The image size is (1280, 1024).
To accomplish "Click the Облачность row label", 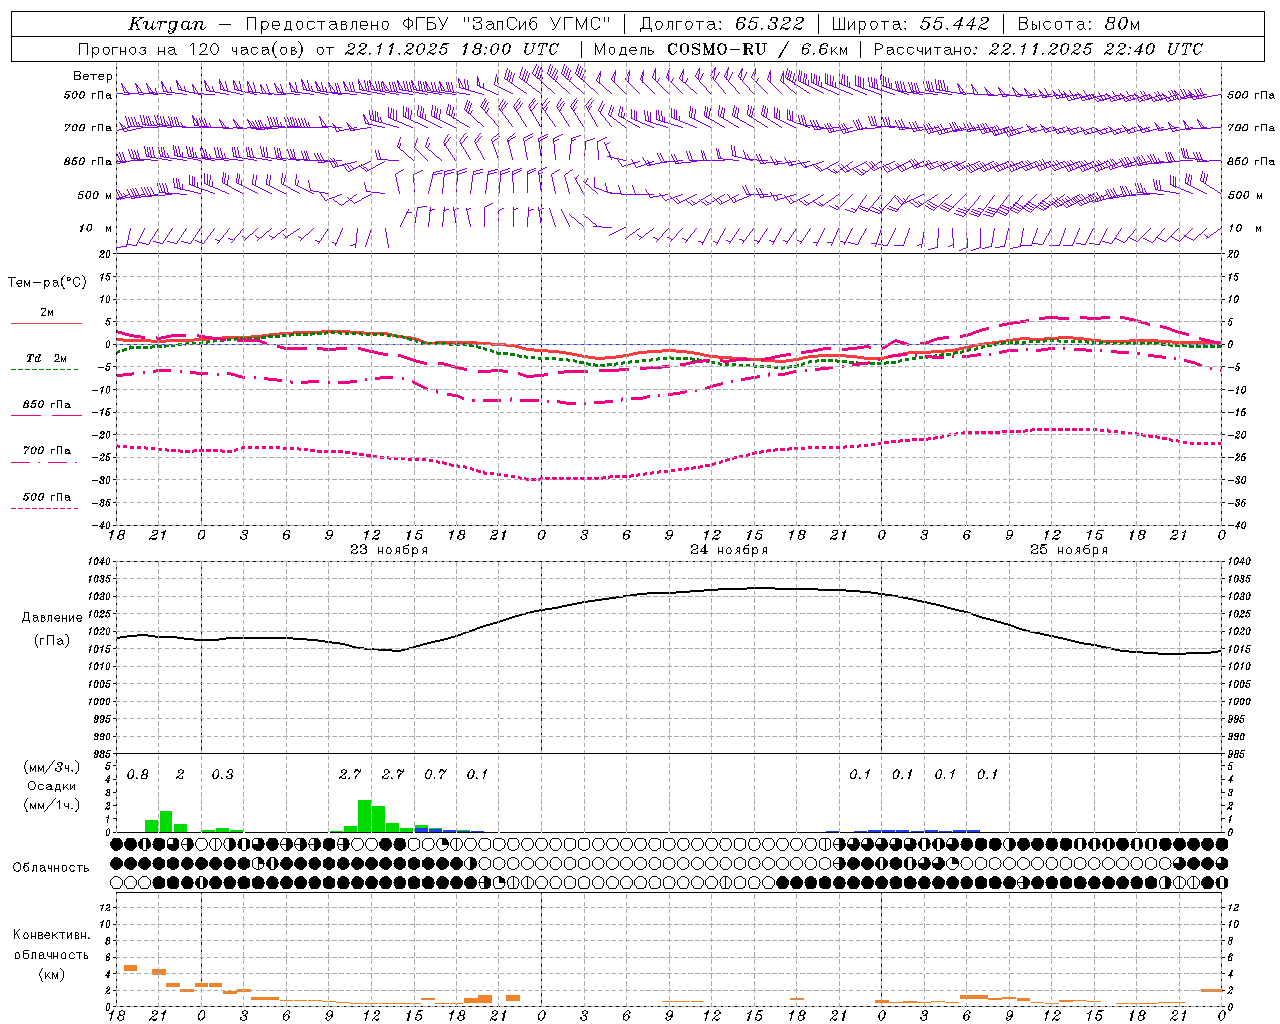I will click(50, 867).
